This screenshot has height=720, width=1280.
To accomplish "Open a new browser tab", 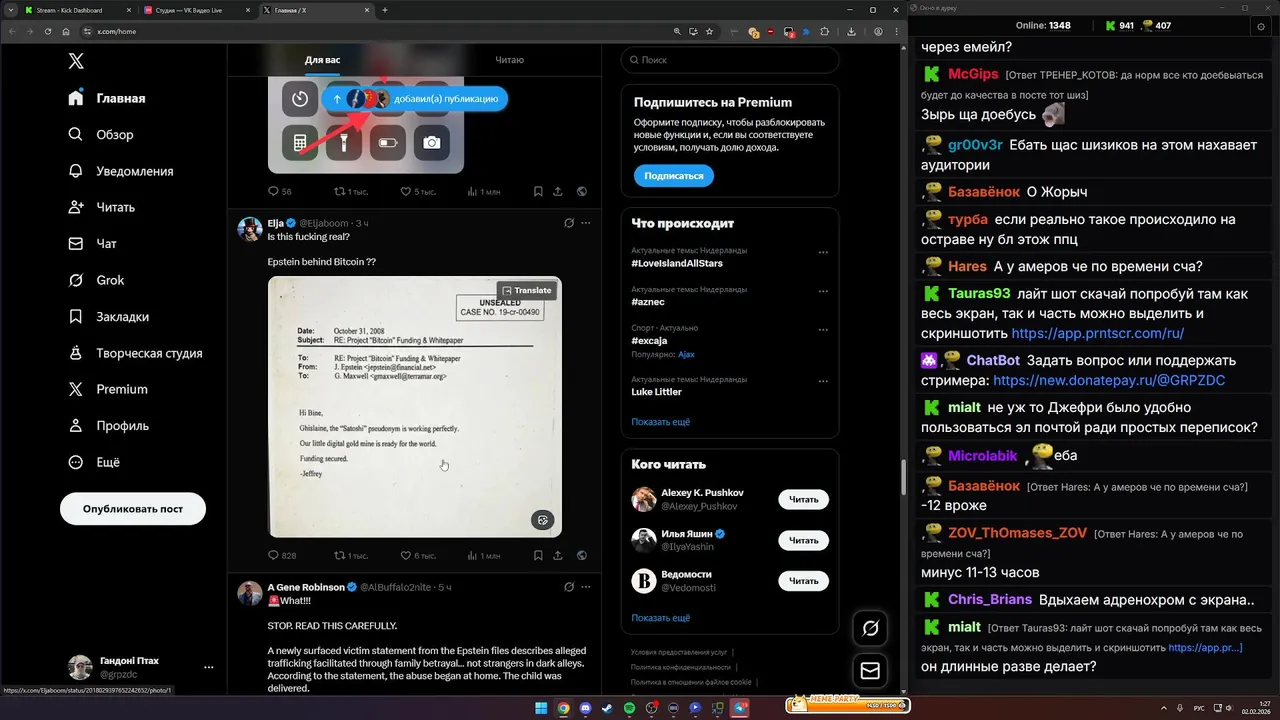I will click(x=385, y=10).
